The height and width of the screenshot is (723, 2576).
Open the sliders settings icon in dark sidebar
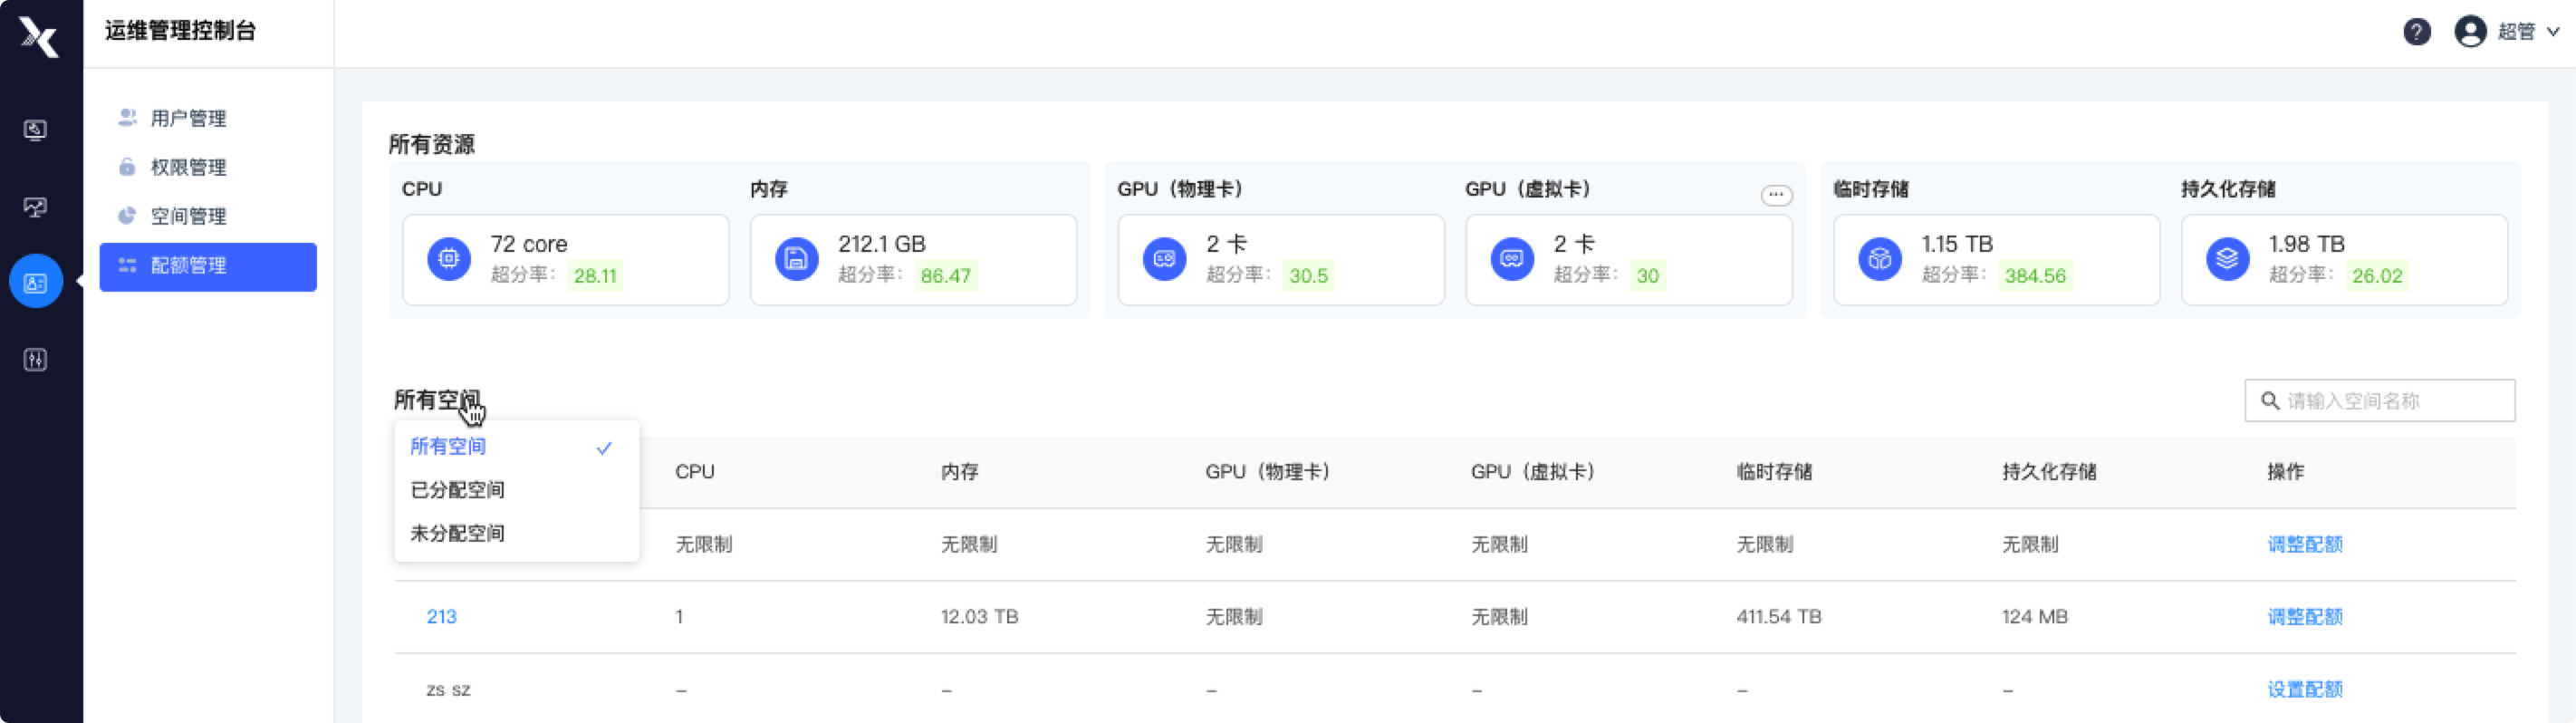coord(35,360)
